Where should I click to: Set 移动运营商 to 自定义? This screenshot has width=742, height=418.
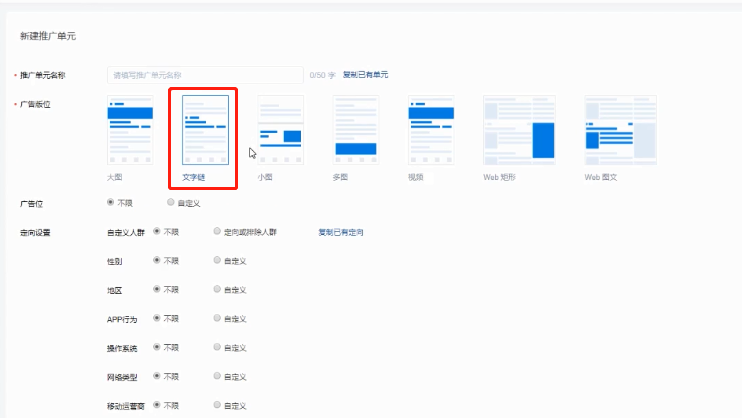click(217, 405)
